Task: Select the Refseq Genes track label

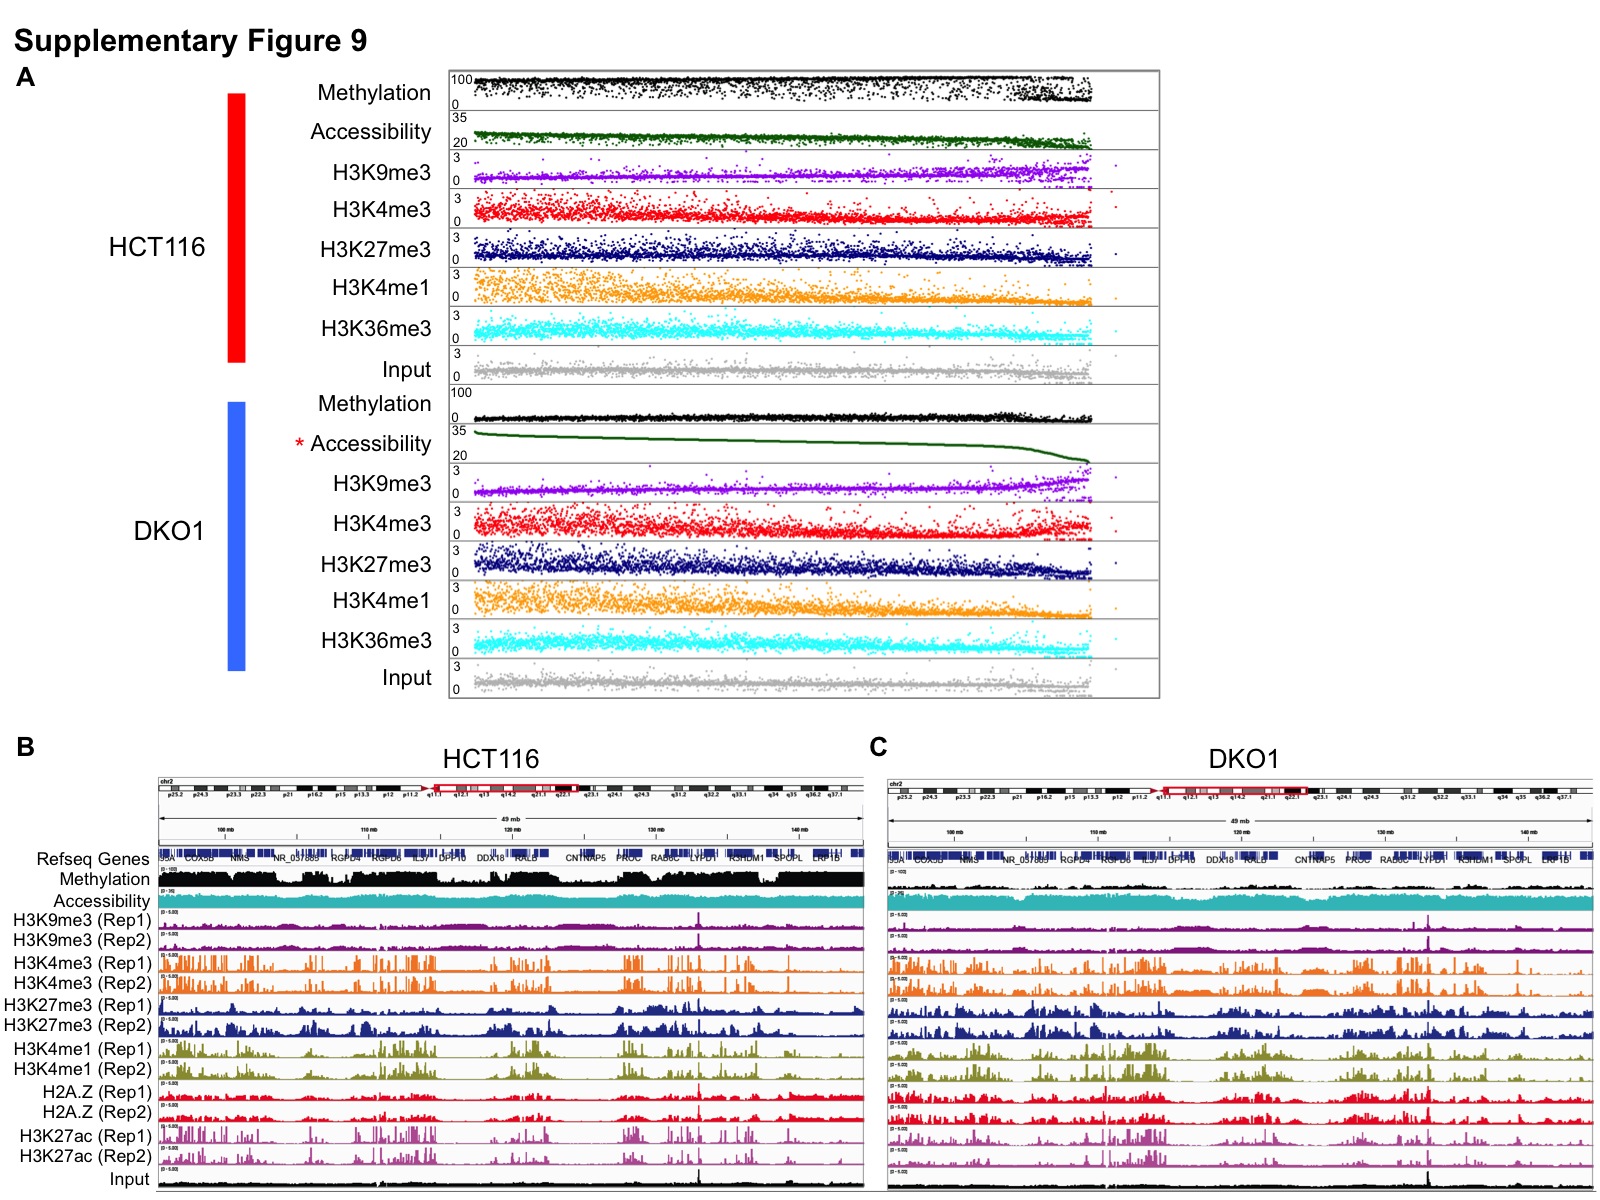Action: click(x=93, y=859)
